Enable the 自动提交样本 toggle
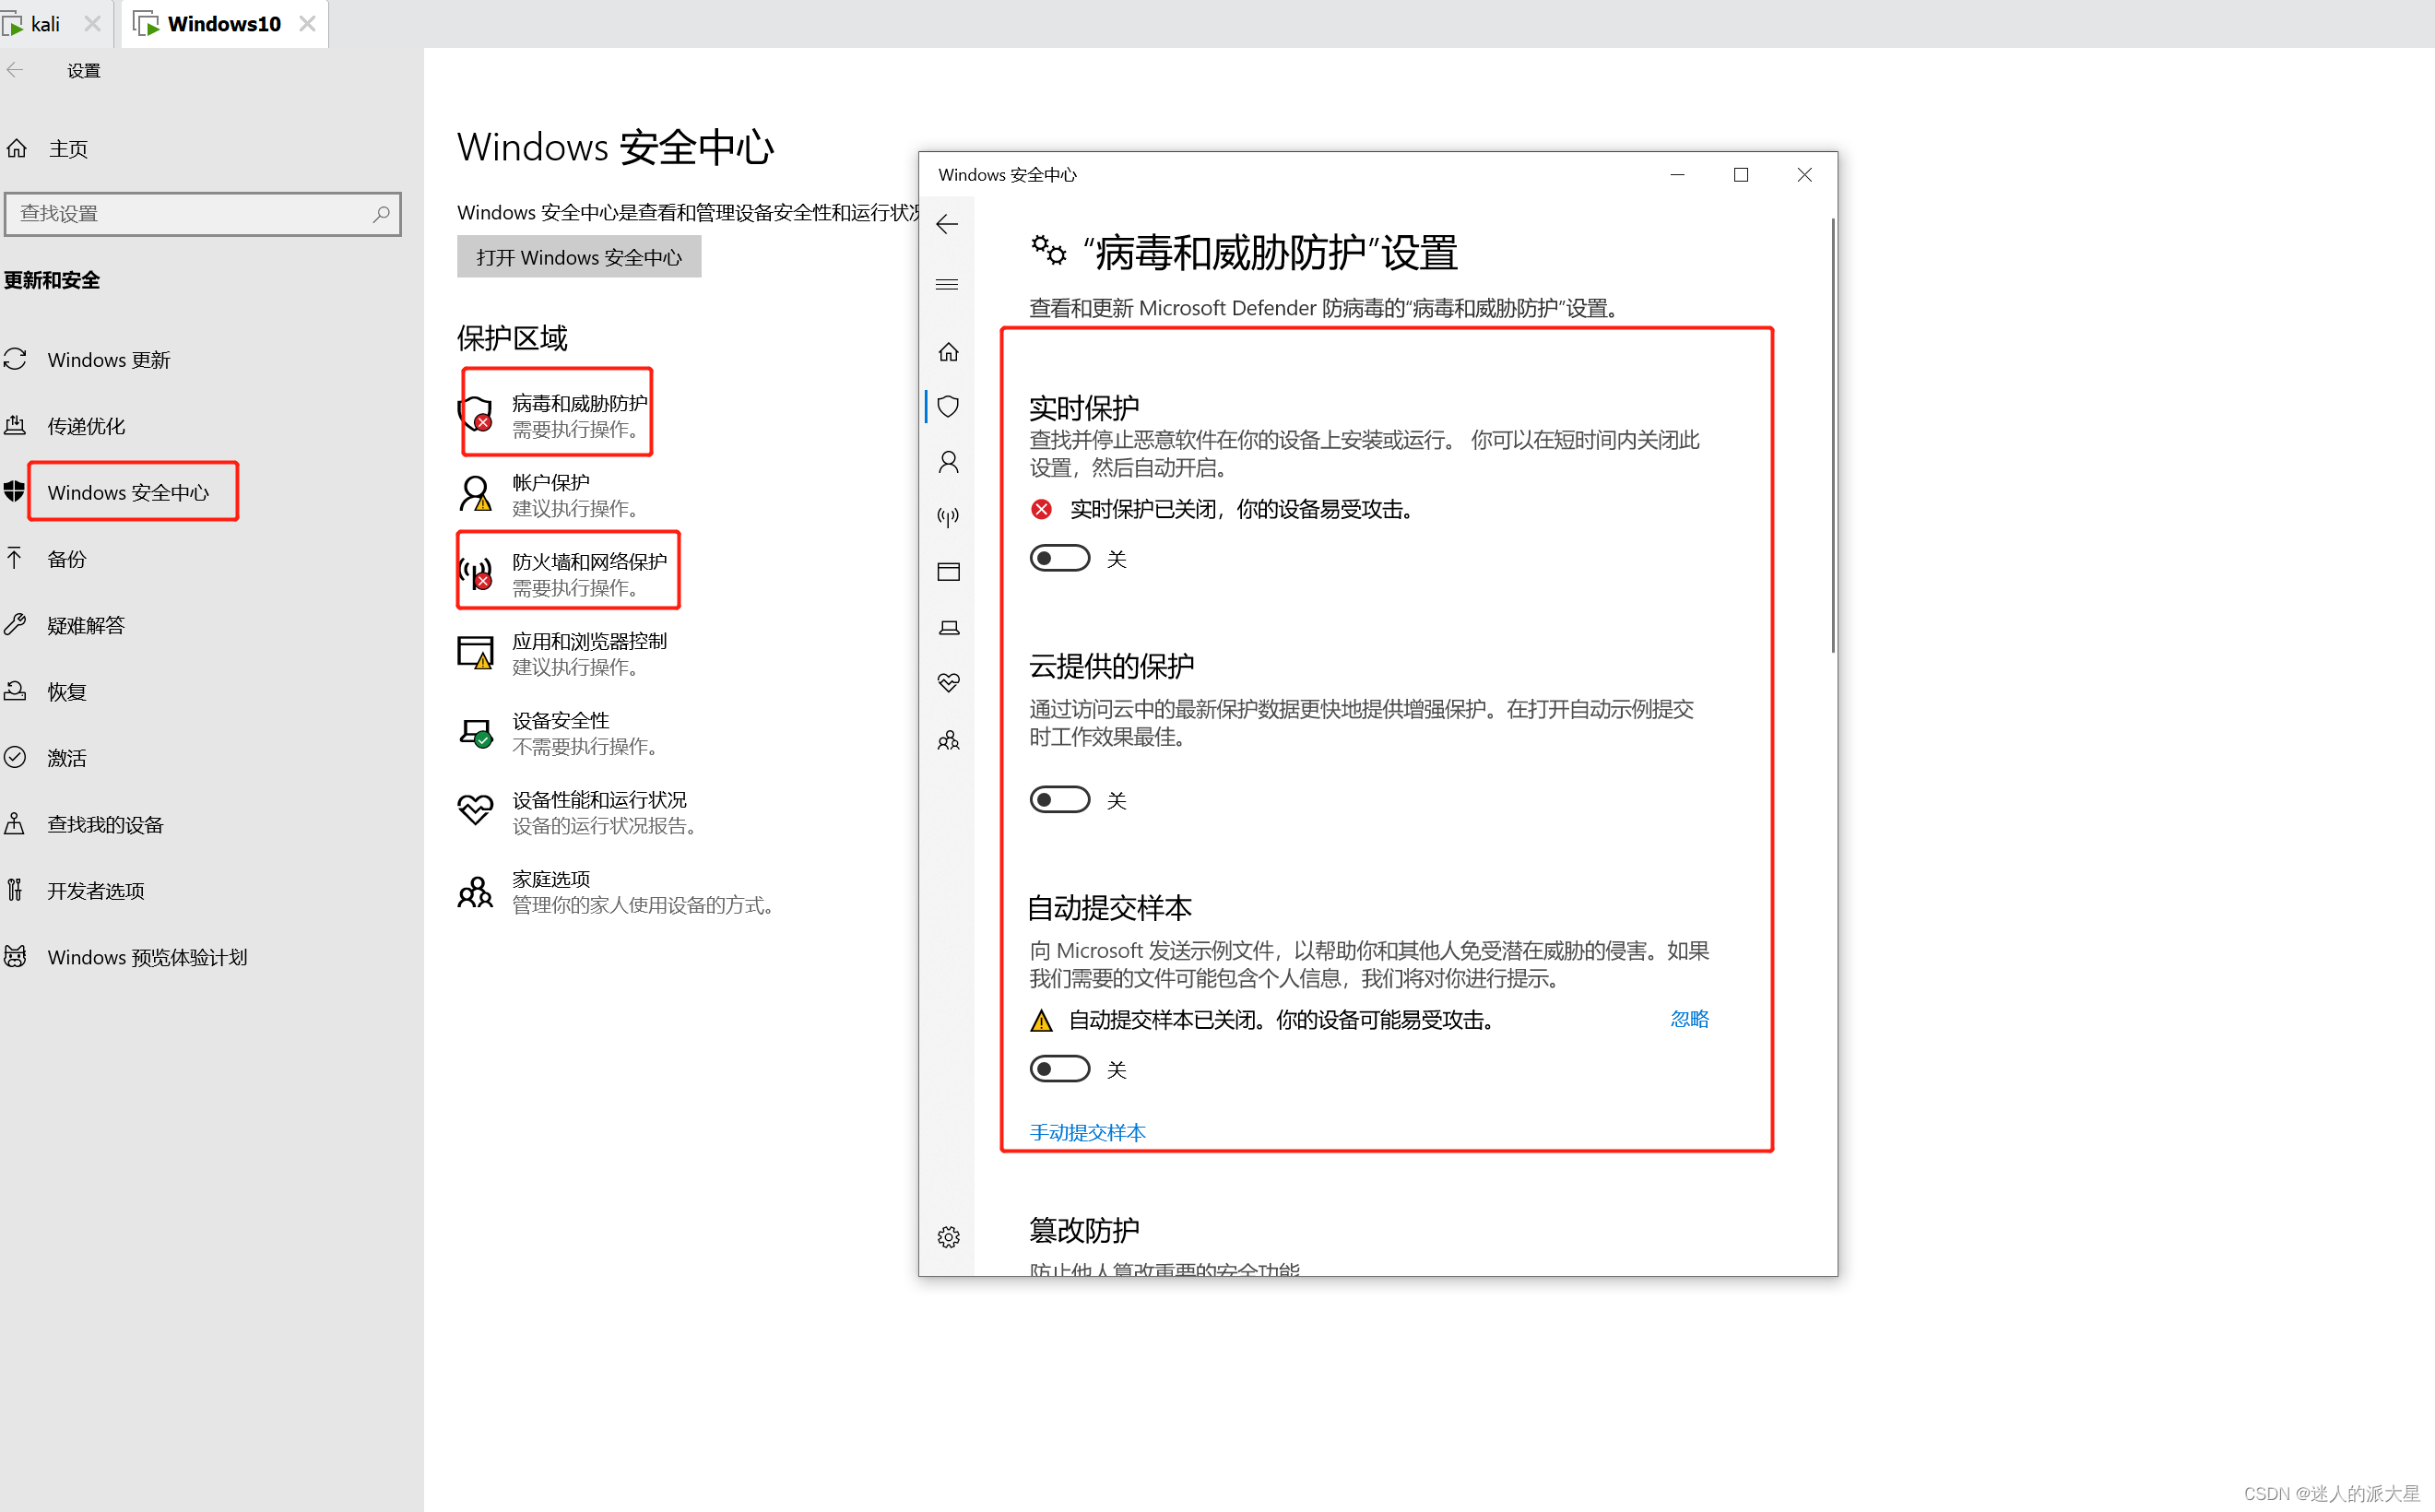 [1059, 1069]
